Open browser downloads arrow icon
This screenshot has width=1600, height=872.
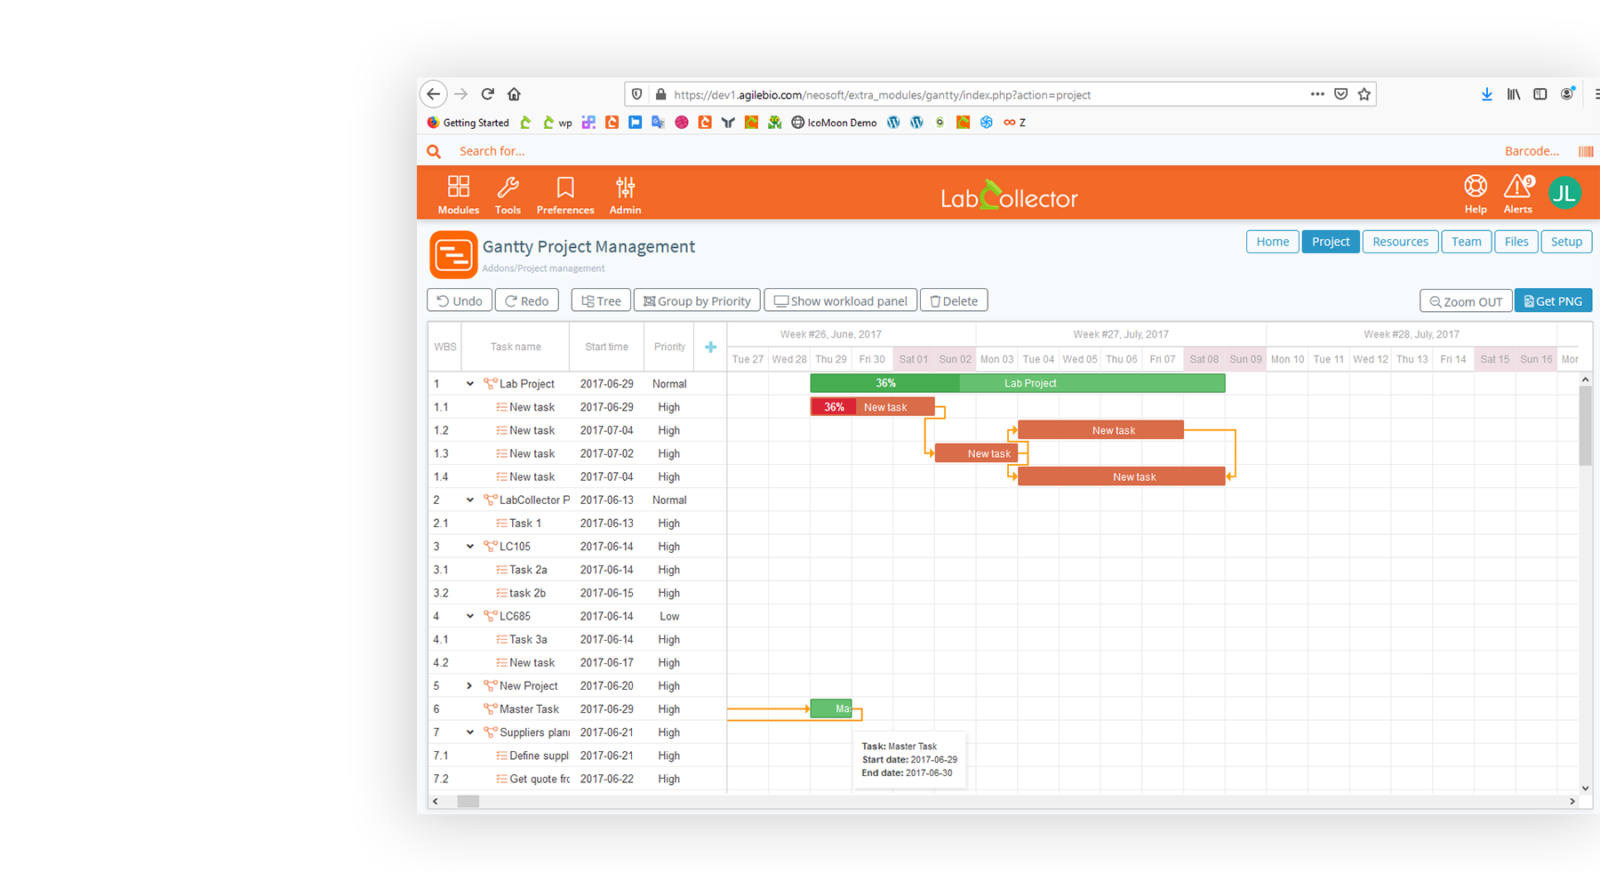click(1486, 94)
